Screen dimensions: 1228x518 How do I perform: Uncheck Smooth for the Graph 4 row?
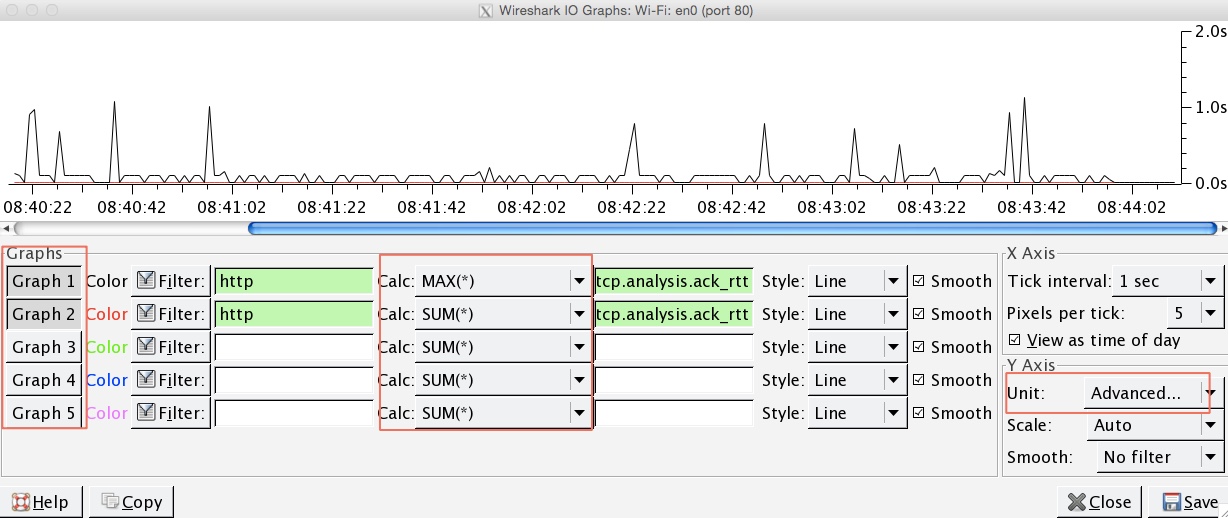[x=919, y=381]
